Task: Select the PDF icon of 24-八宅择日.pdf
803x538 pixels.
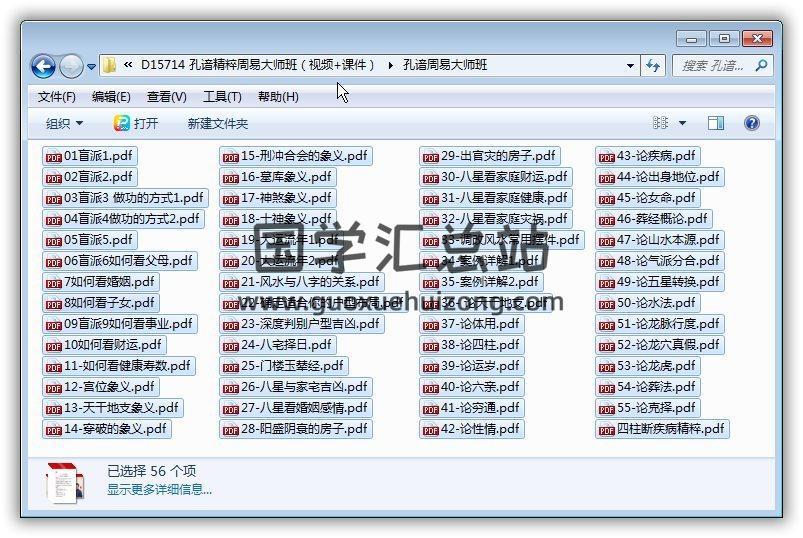Action: [x=230, y=346]
